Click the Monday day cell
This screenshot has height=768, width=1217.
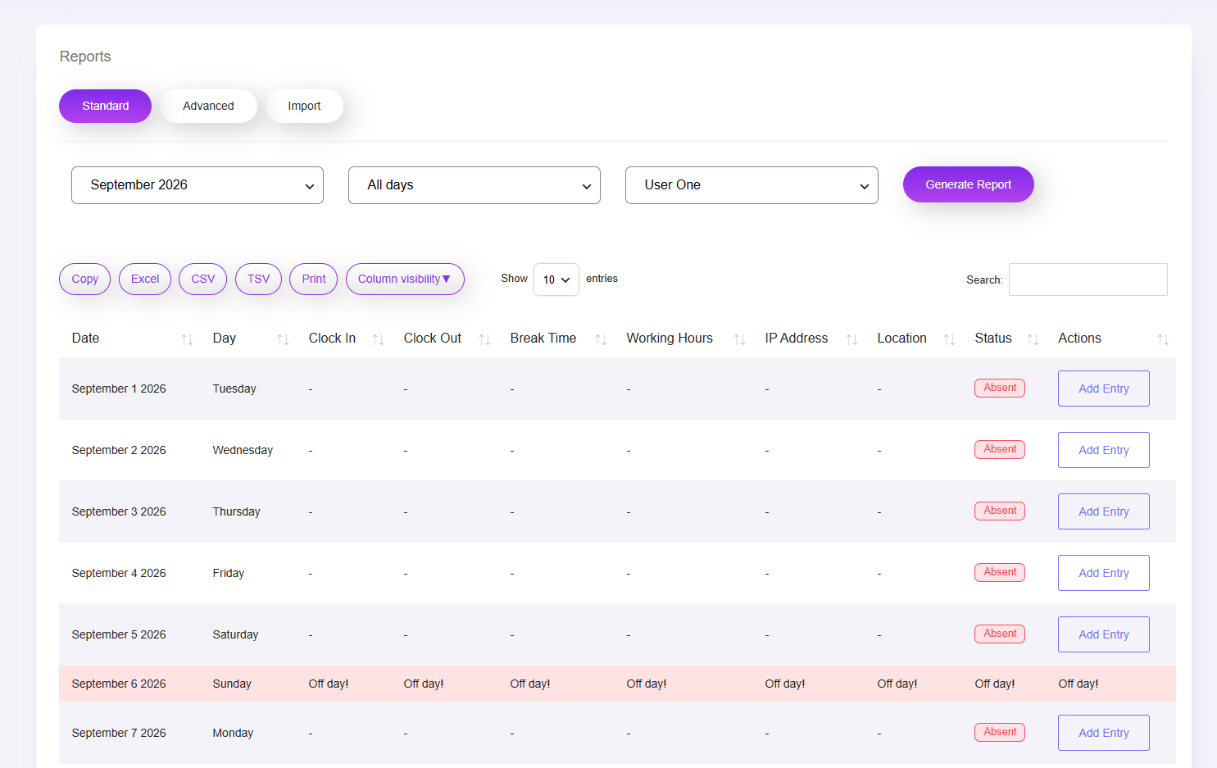[x=233, y=733]
